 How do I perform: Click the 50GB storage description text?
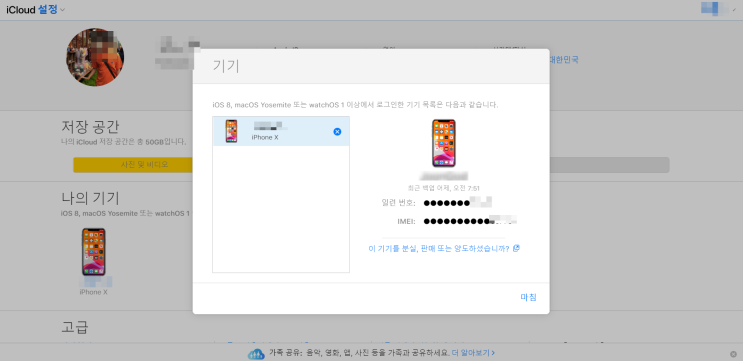[124, 142]
